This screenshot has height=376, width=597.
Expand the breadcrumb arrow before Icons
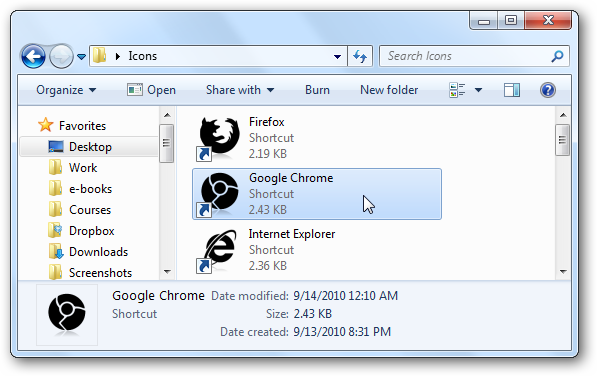coord(118,56)
